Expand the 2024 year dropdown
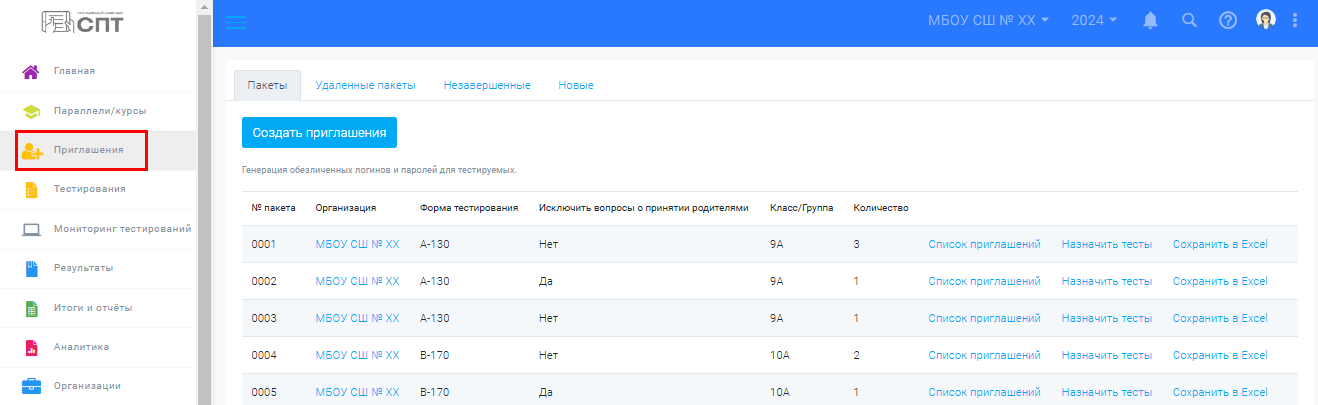This screenshot has height=405, width=1318. click(1094, 20)
